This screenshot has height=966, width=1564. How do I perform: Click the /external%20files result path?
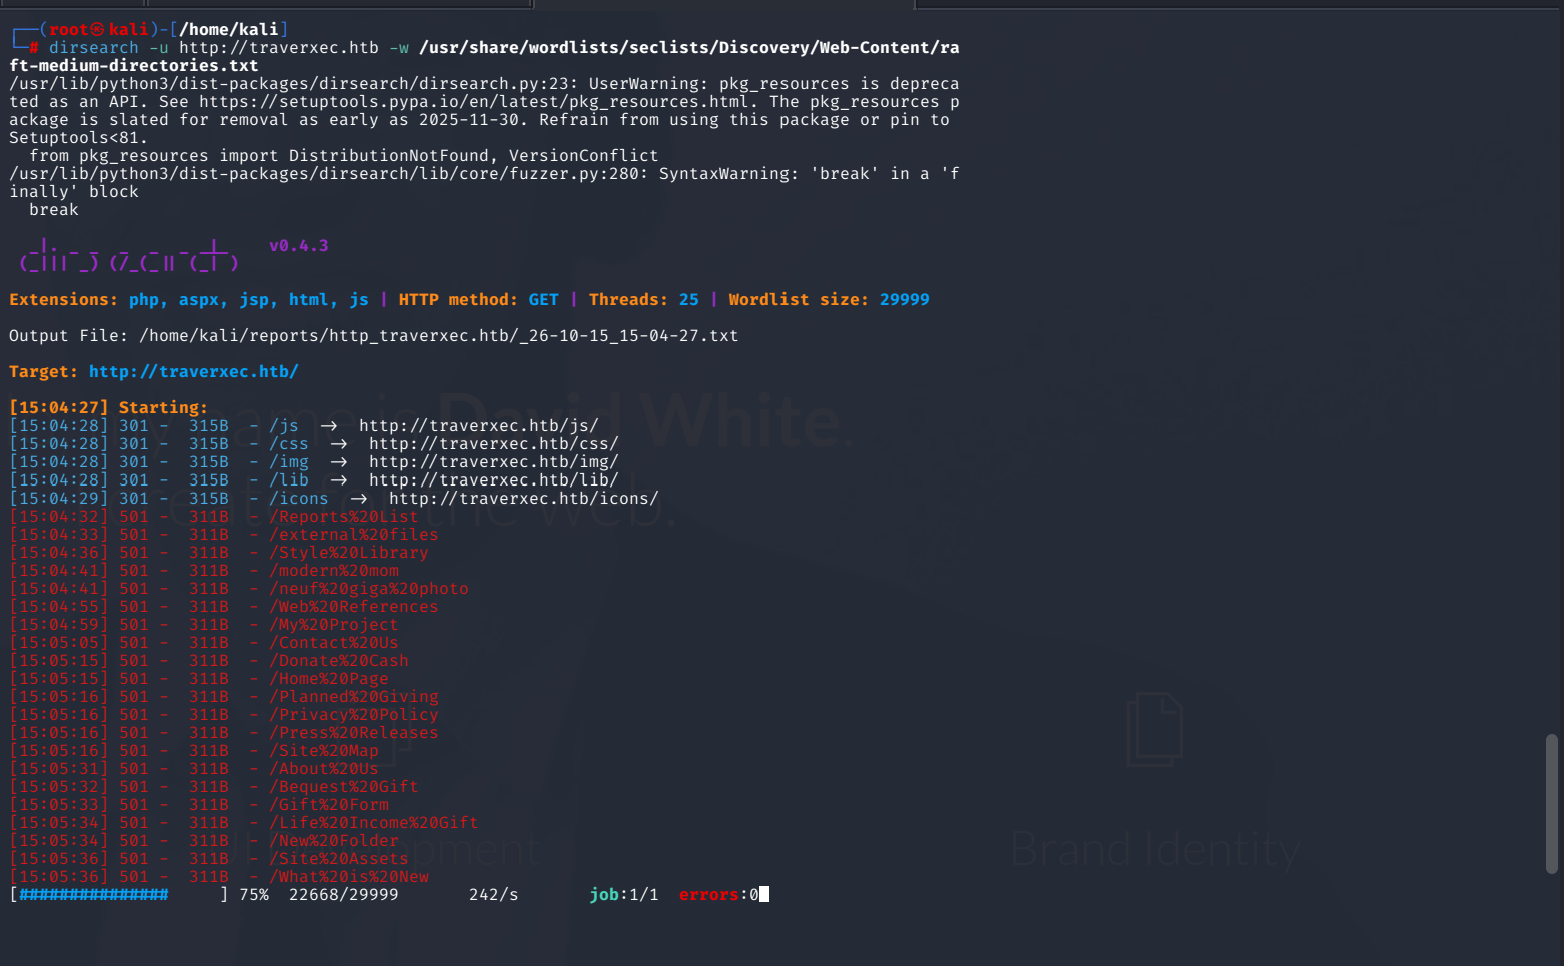354,535
